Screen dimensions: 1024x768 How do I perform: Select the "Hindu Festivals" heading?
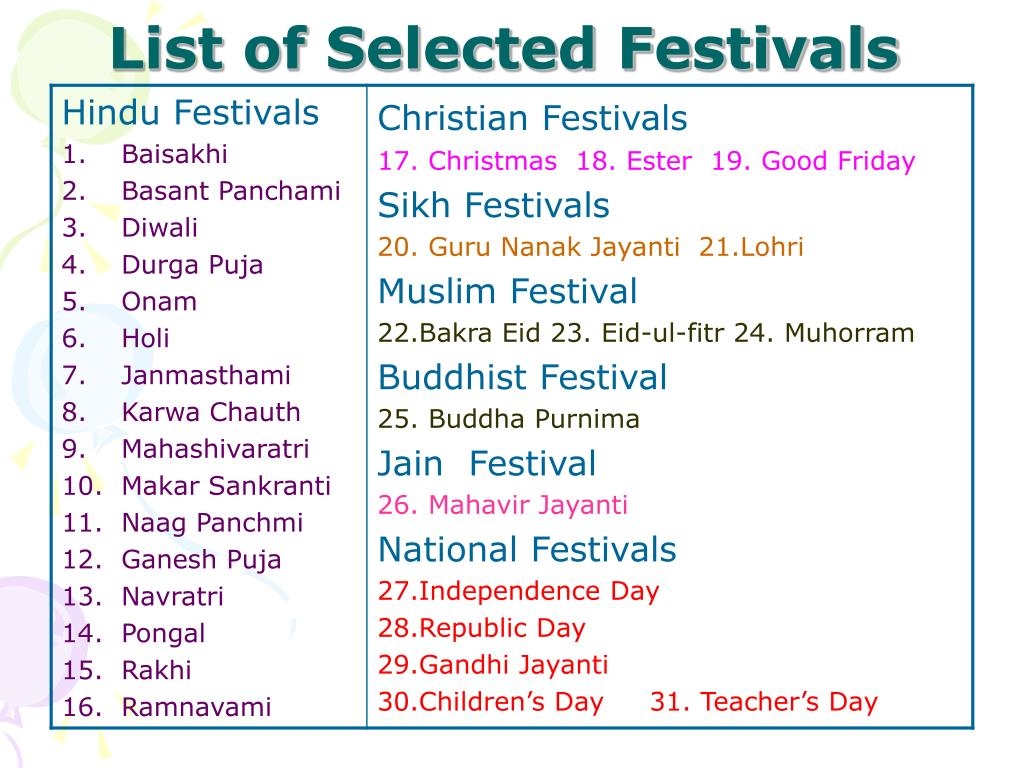point(190,113)
